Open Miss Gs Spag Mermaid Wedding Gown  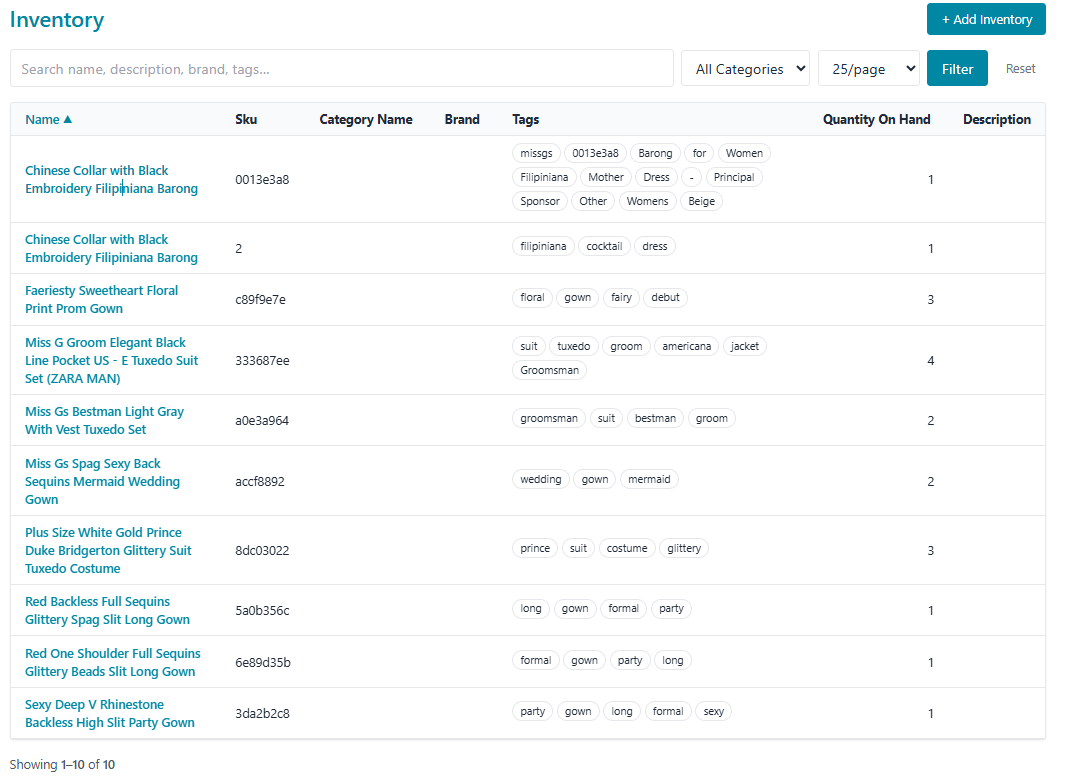coord(102,481)
